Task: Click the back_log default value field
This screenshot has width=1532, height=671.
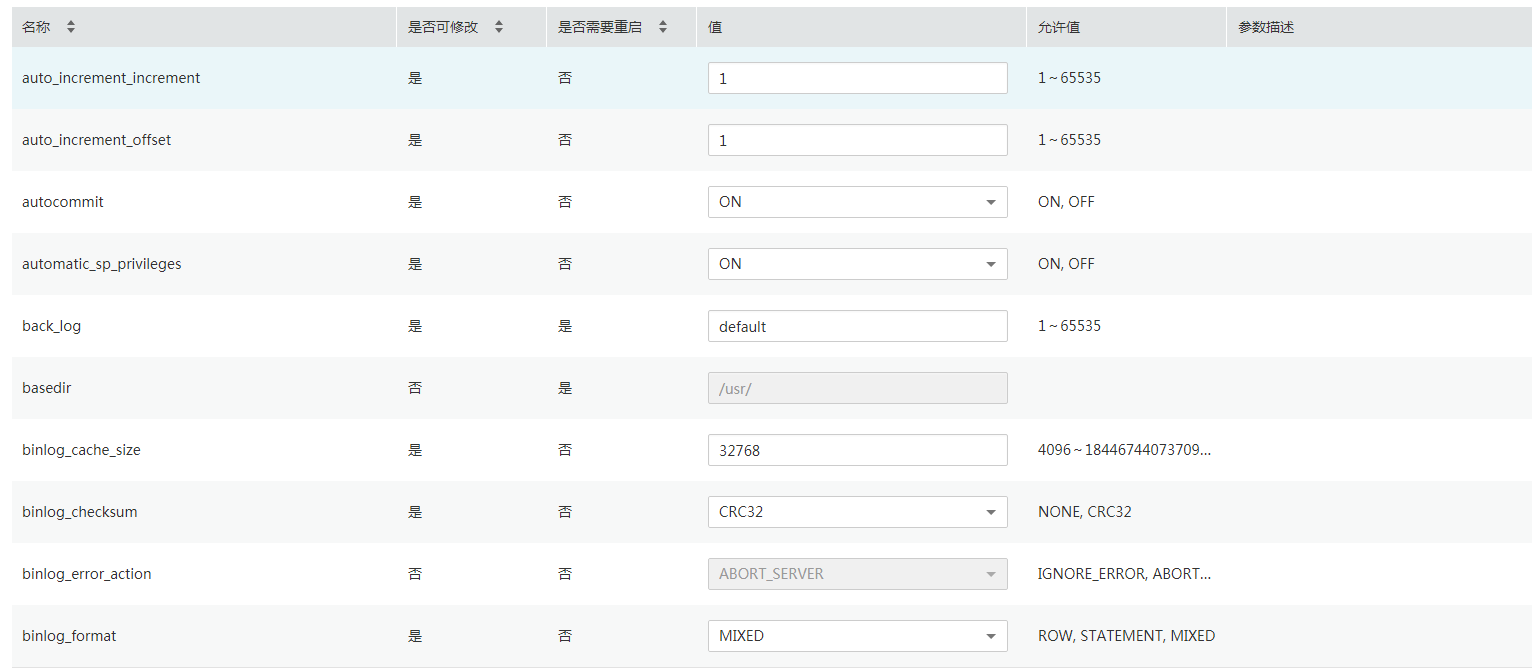Action: (857, 326)
